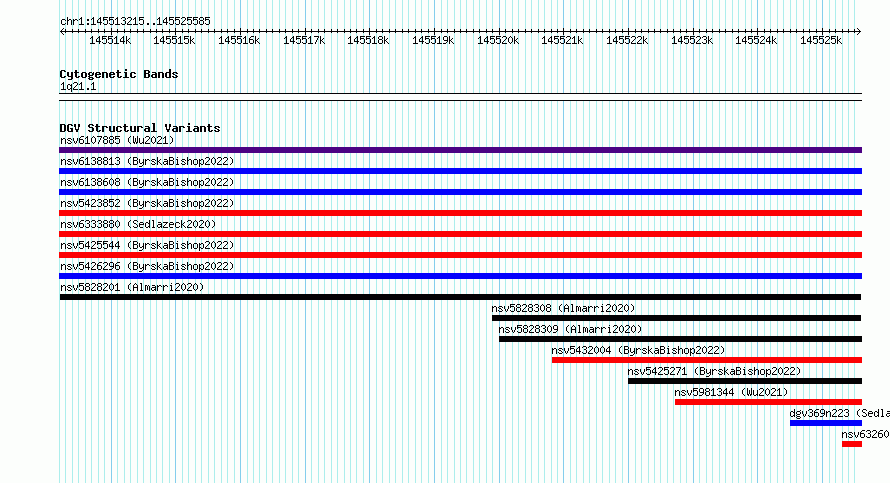The height and width of the screenshot is (483, 890).
Task: Click the black bar under nsv5828308
Action: [677, 318]
